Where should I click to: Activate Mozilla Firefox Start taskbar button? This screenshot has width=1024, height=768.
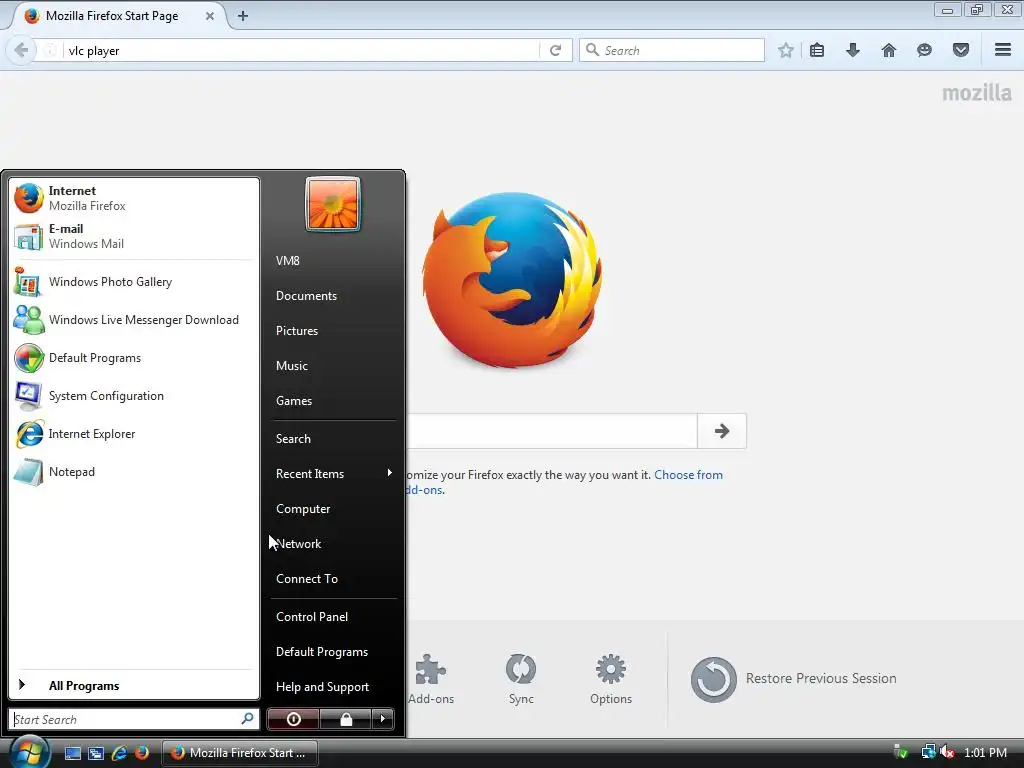point(239,753)
